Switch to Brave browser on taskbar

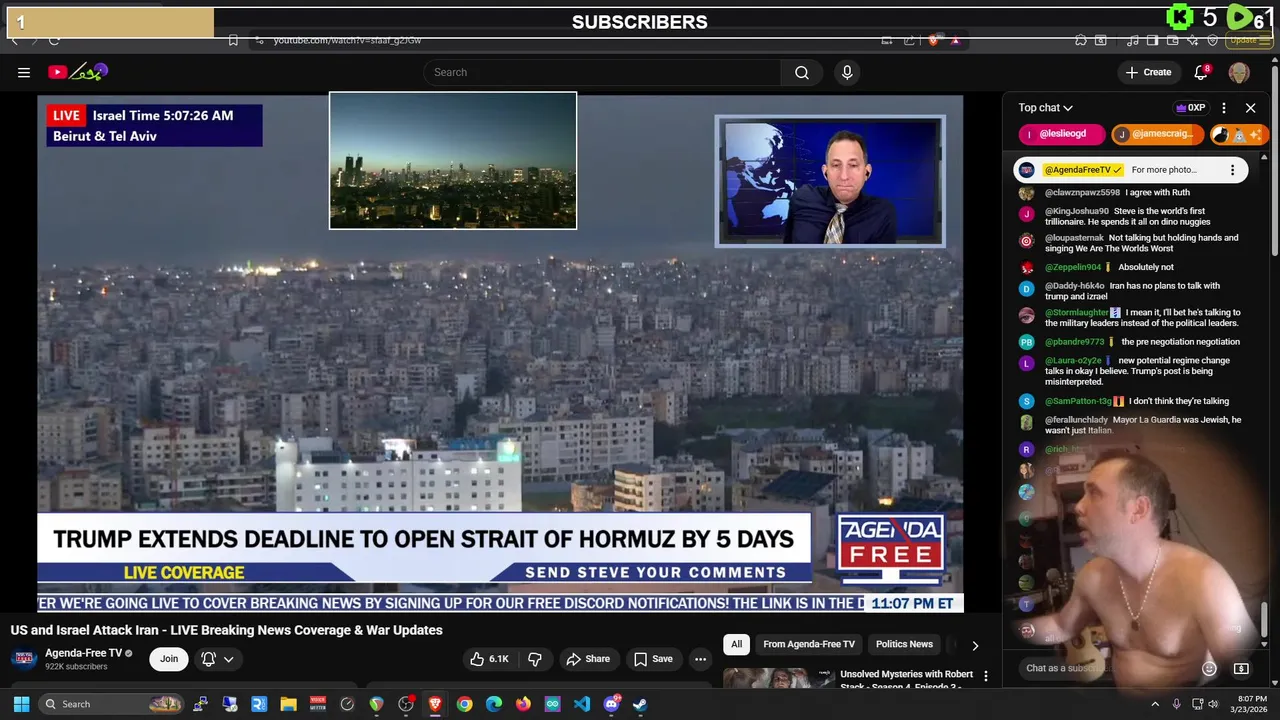435,704
